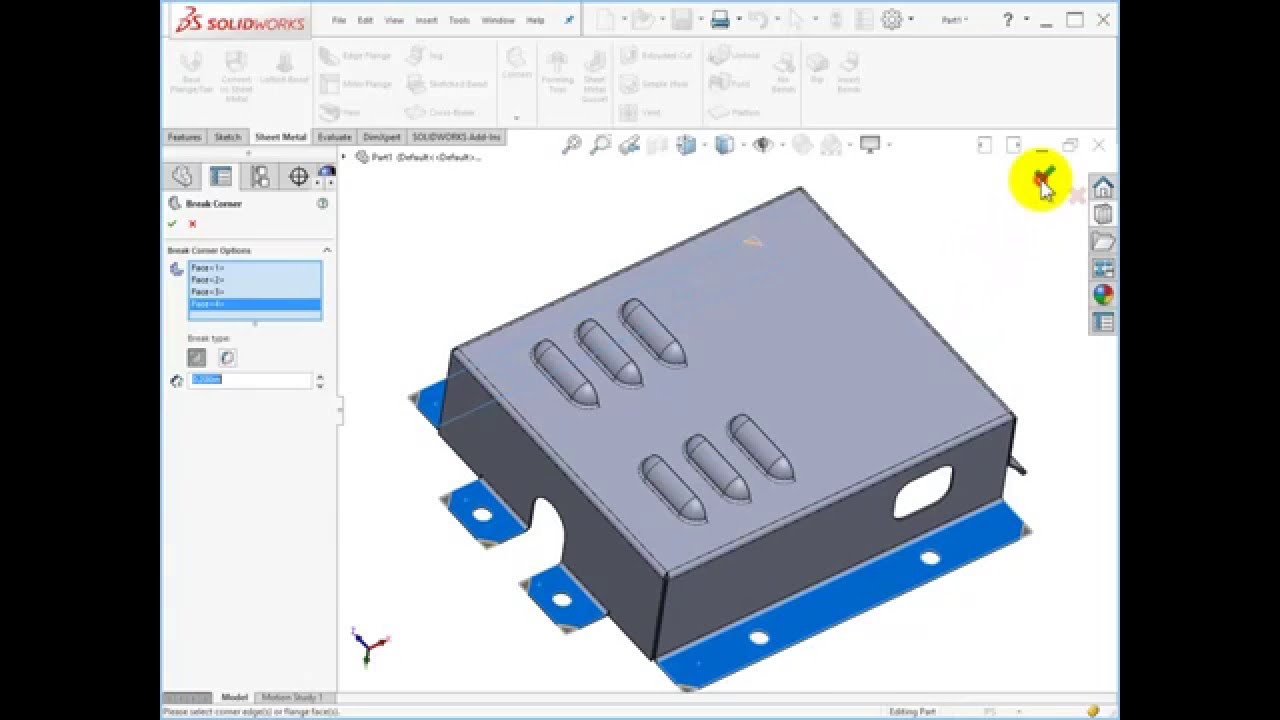1280x720 pixels.
Task: Open the View Palette task pane icon
Action: point(1103,269)
